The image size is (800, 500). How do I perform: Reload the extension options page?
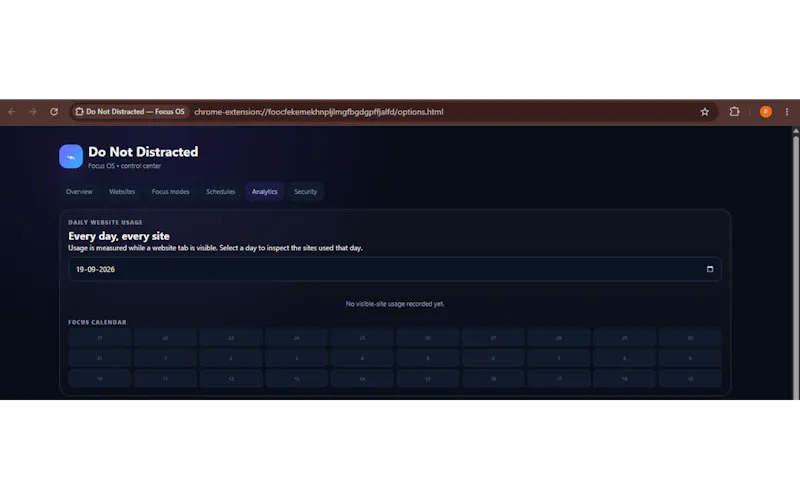coord(54,112)
